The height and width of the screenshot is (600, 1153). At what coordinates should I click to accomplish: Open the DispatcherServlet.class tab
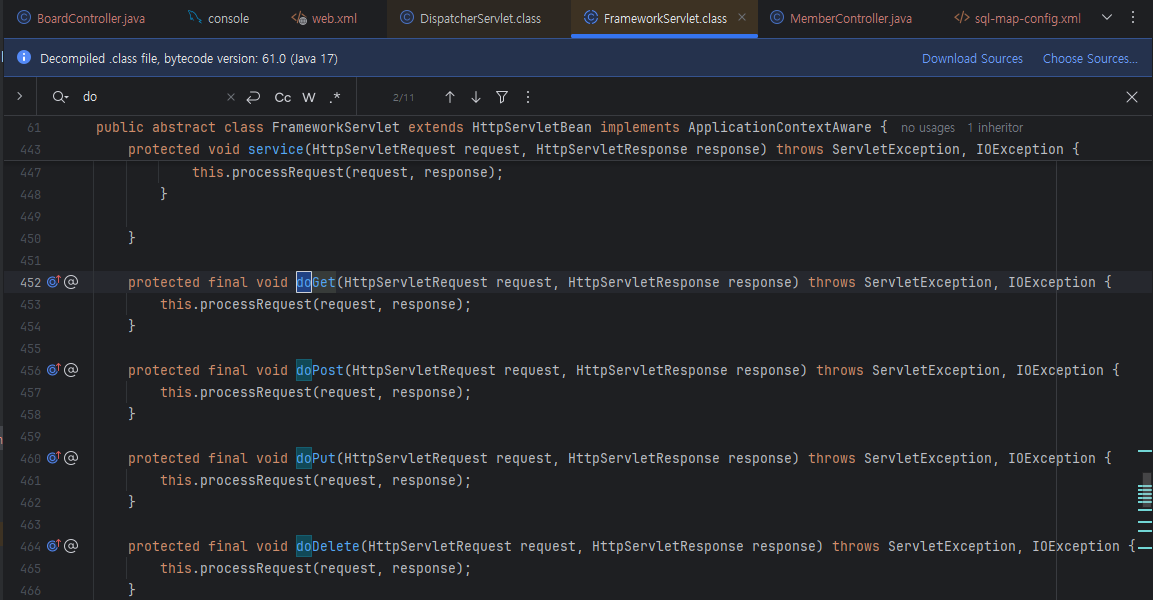(471, 18)
